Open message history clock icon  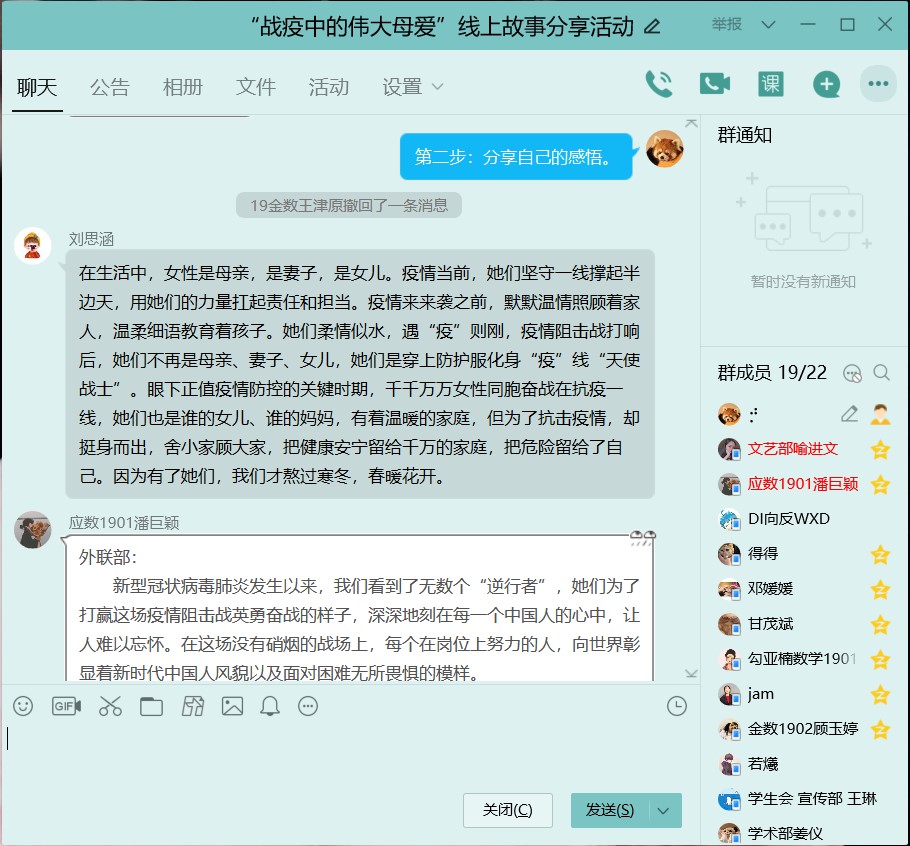tap(677, 707)
